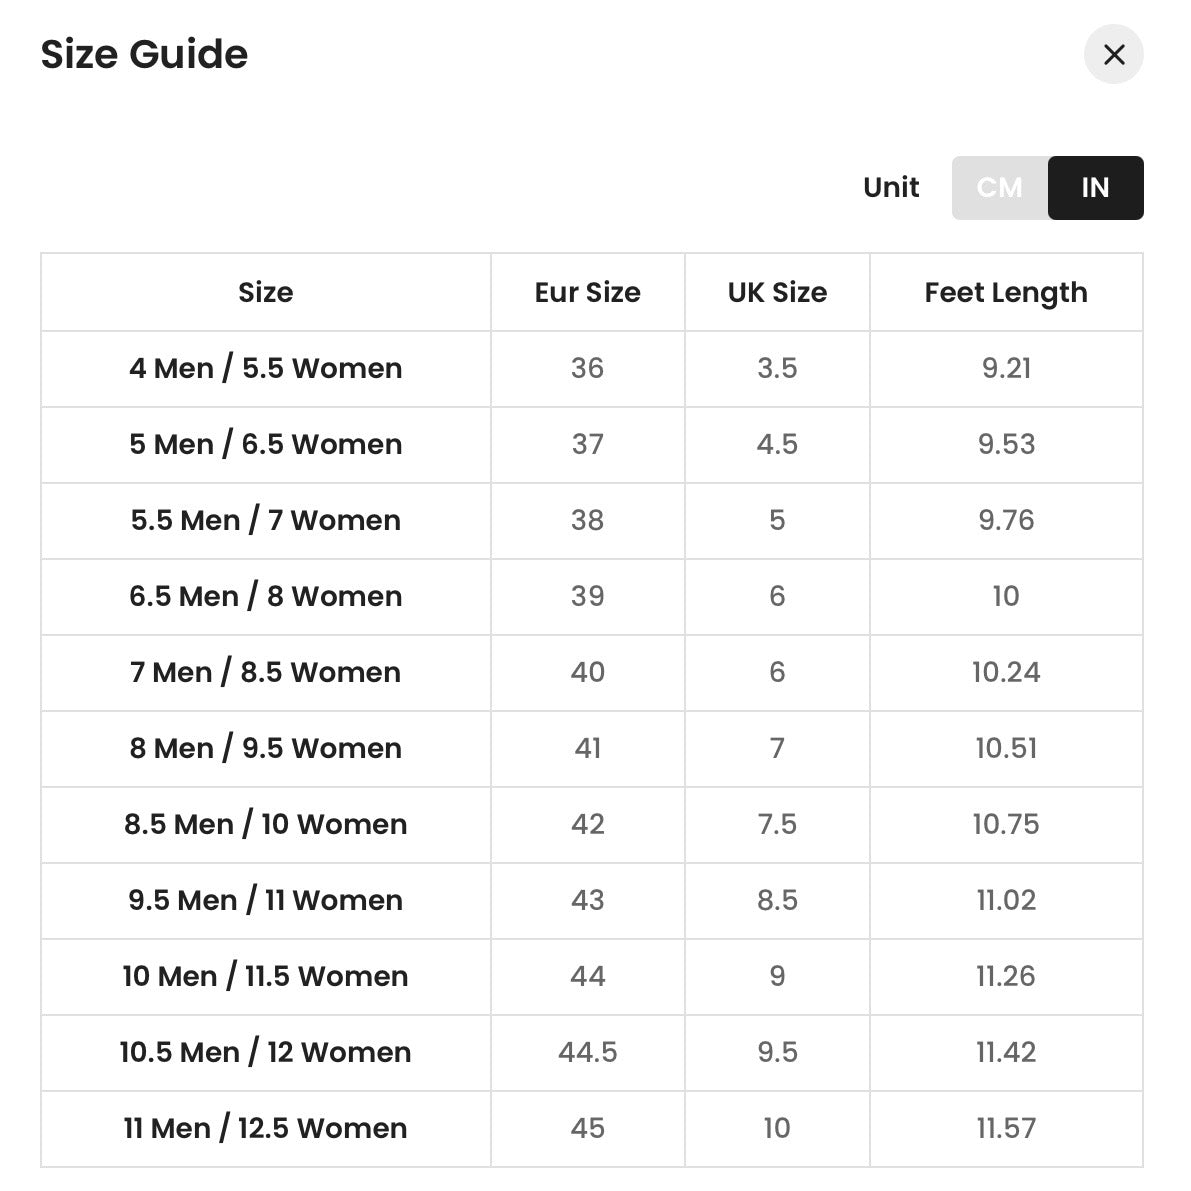Switch unit to CM
The width and height of the screenshot is (1191, 1191).
click(1000, 188)
